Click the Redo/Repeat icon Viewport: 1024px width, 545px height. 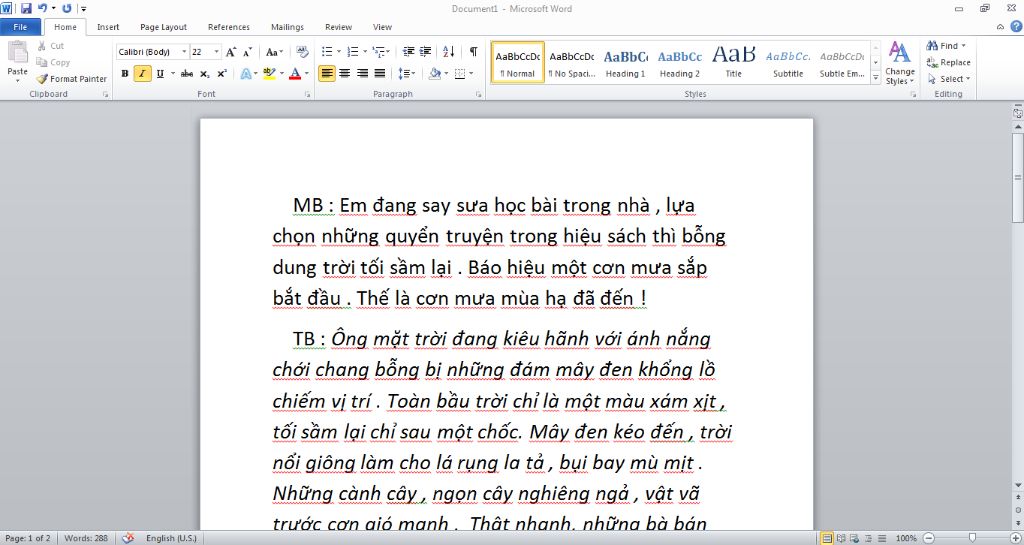coord(67,8)
